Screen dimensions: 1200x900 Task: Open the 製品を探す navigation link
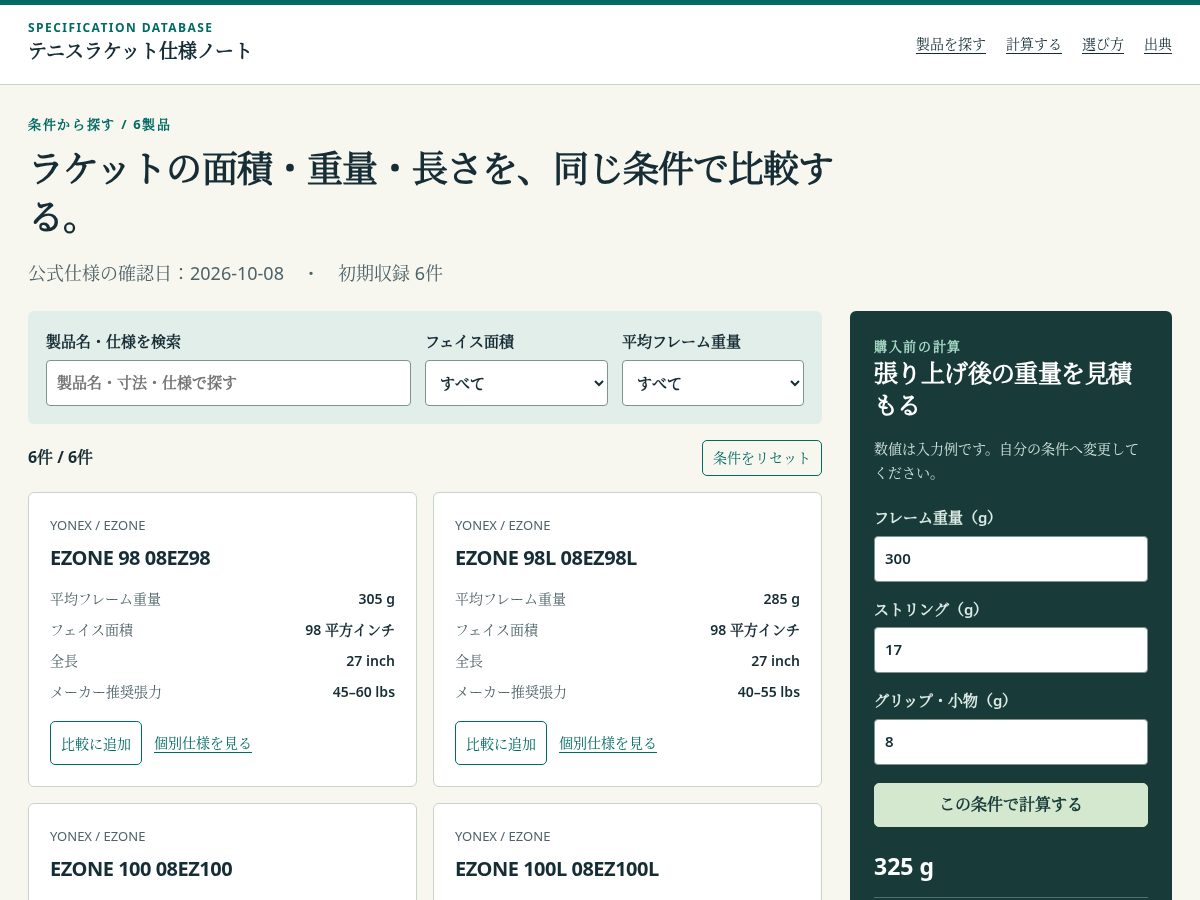point(951,44)
